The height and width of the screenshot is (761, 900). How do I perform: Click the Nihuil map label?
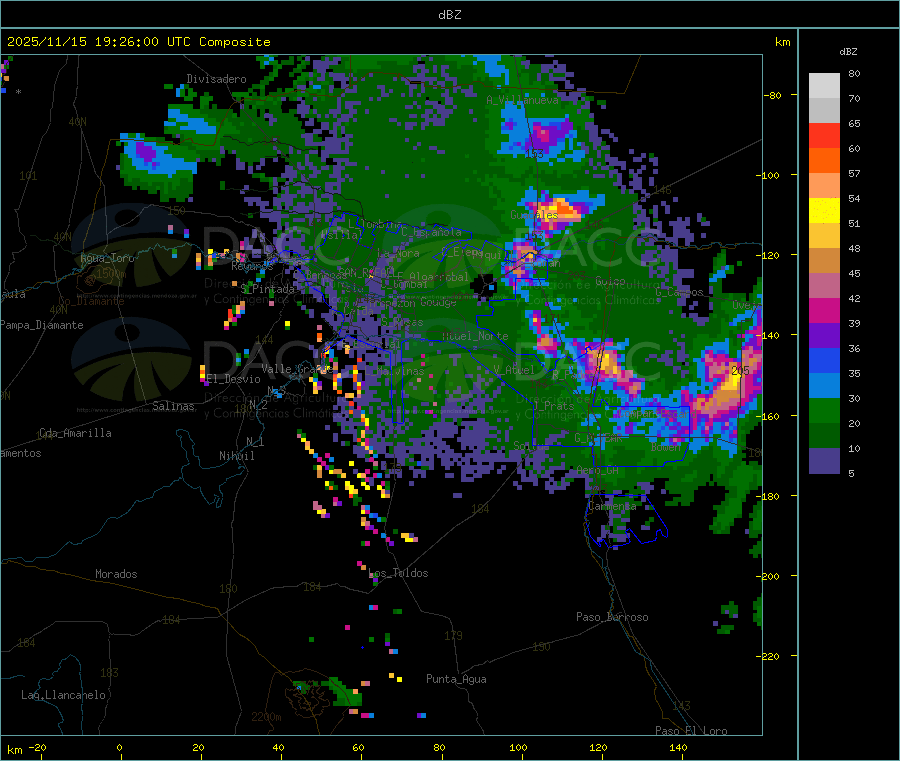(x=237, y=456)
